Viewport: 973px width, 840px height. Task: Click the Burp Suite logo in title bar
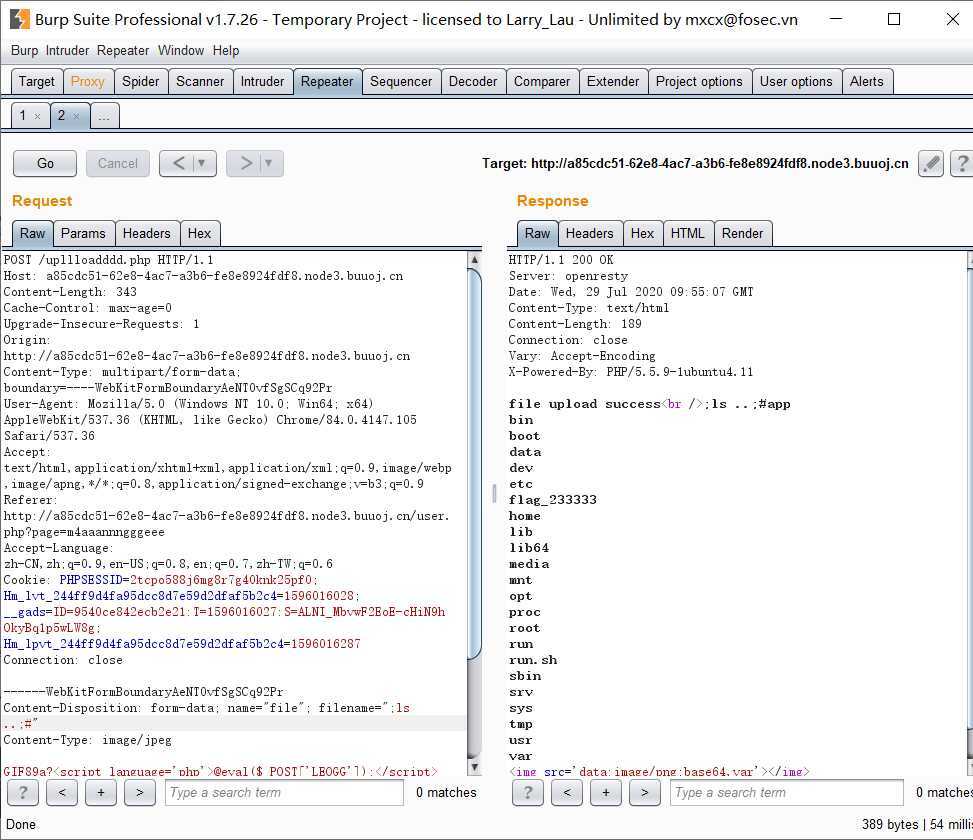(x=20, y=19)
